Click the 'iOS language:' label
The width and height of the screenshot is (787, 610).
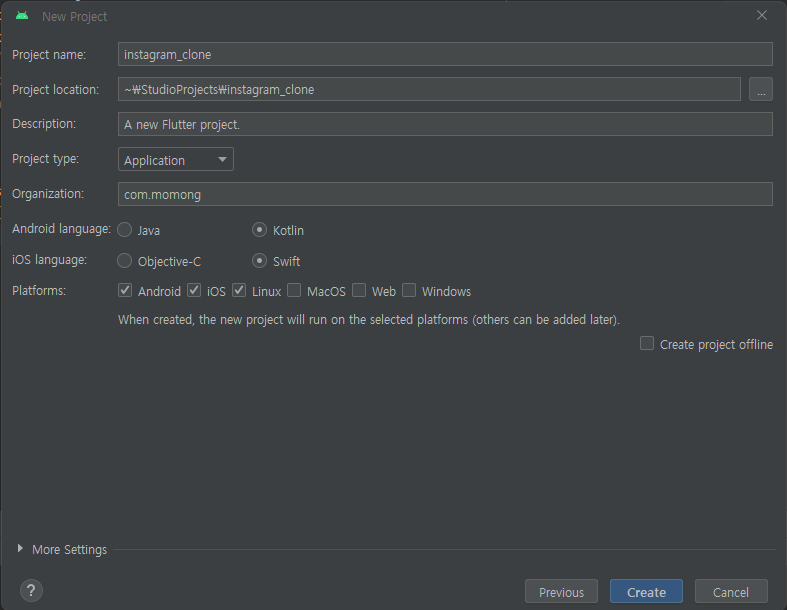click(x=49, y=260)
